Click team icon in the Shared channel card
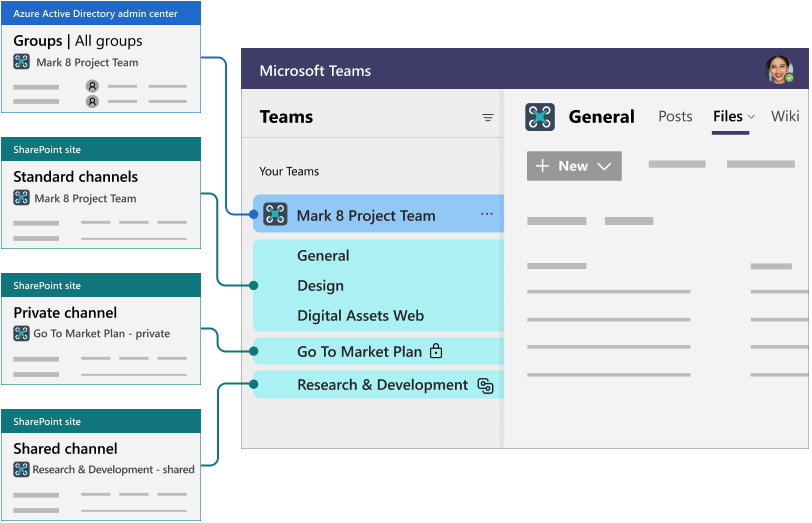The height and width of the screenshot is (523, 812). 21,469
